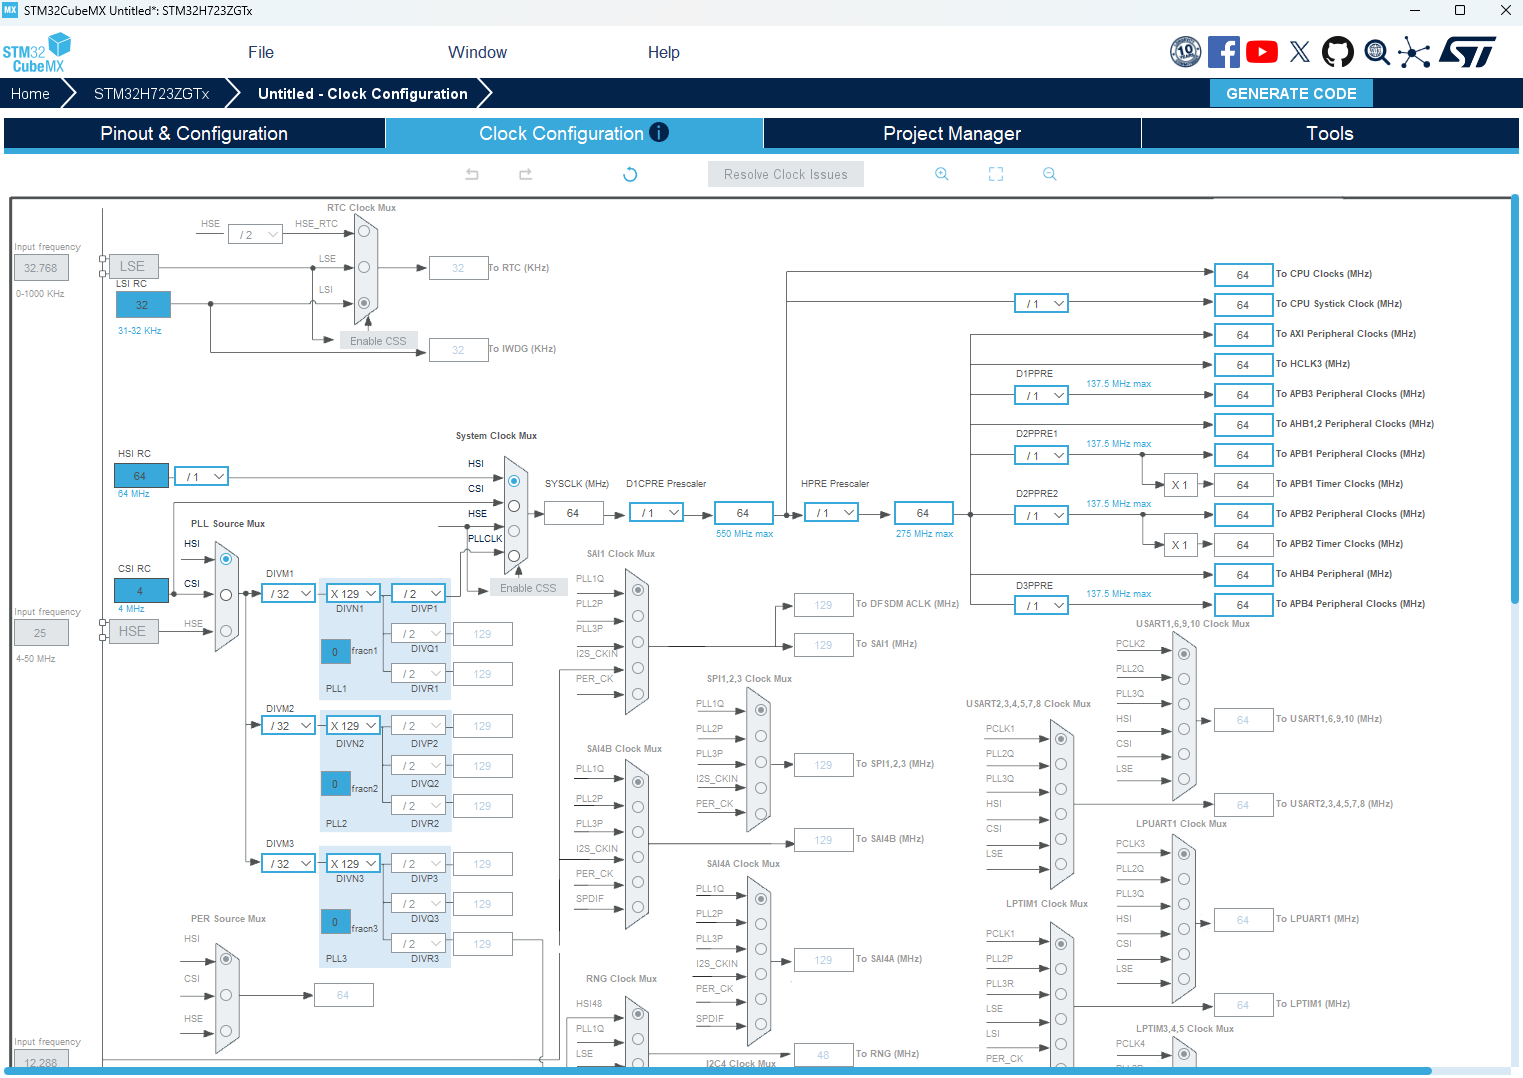Screen dimensions: 1523x1078
Task: Click the HSI RC frequency value box
Action: pos(141,476)
